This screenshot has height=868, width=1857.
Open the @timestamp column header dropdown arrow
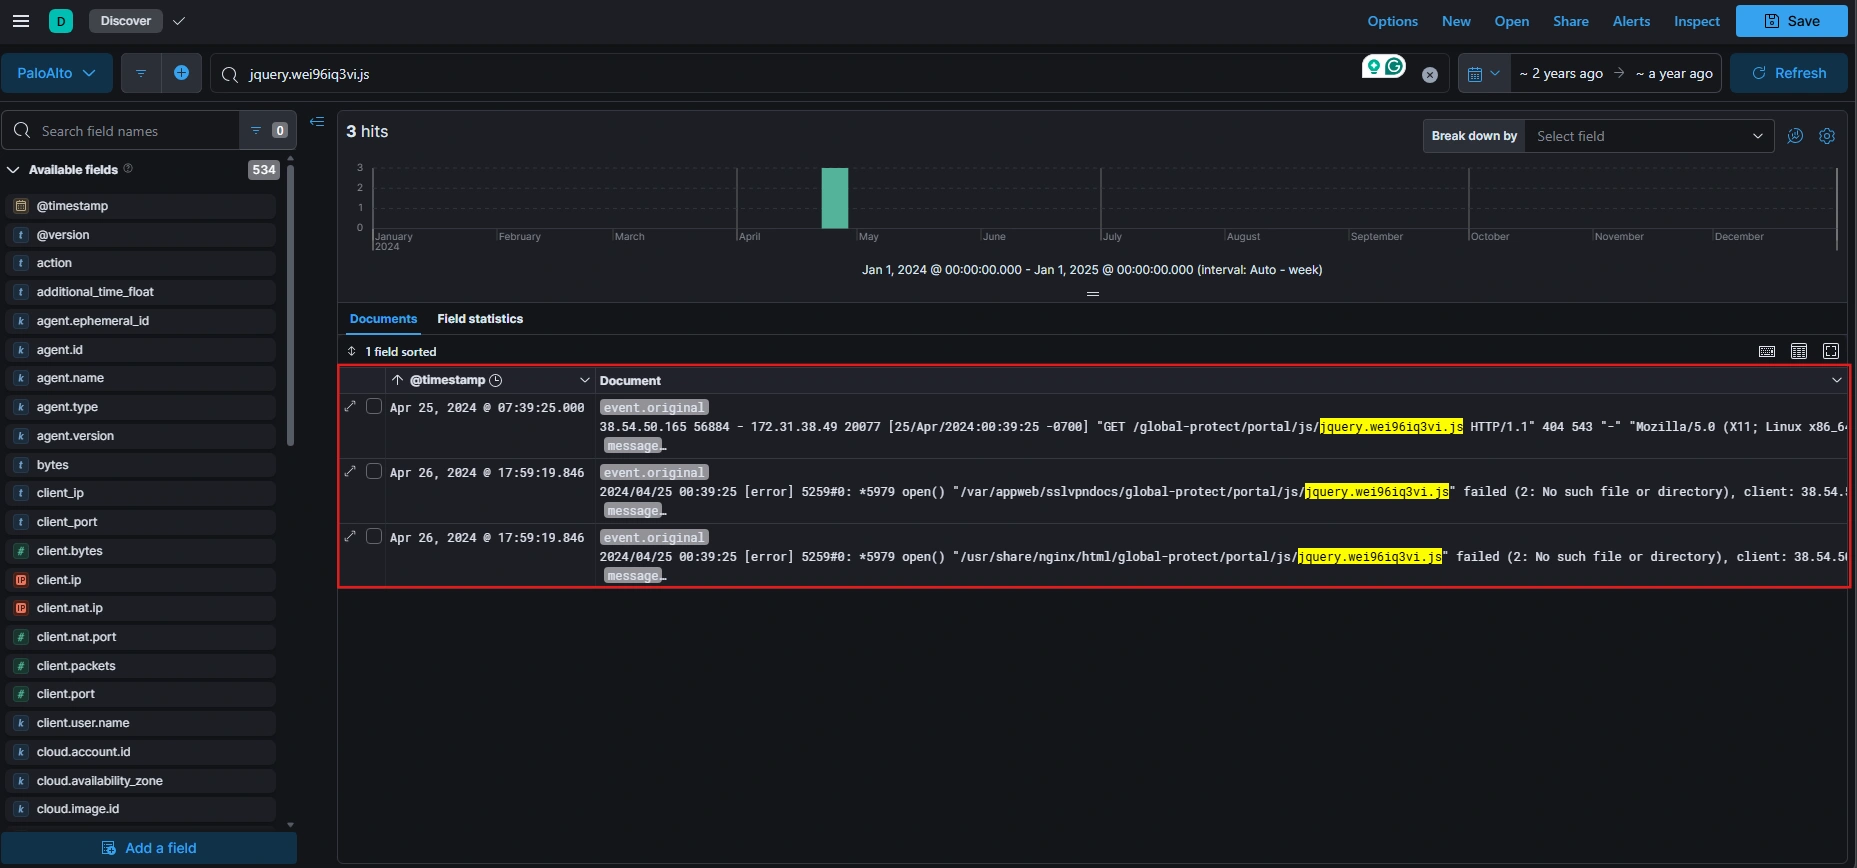click(x=585, y=381)
